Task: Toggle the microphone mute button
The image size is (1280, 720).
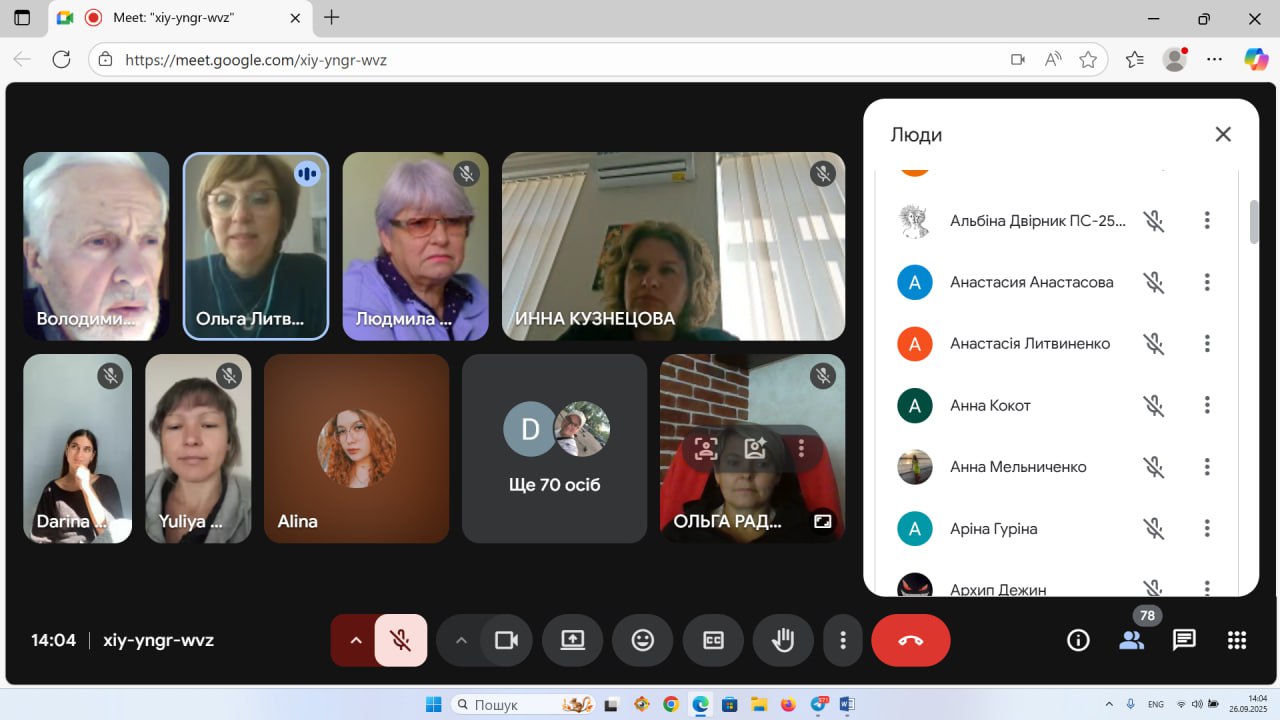Action: tap(401, 640)
